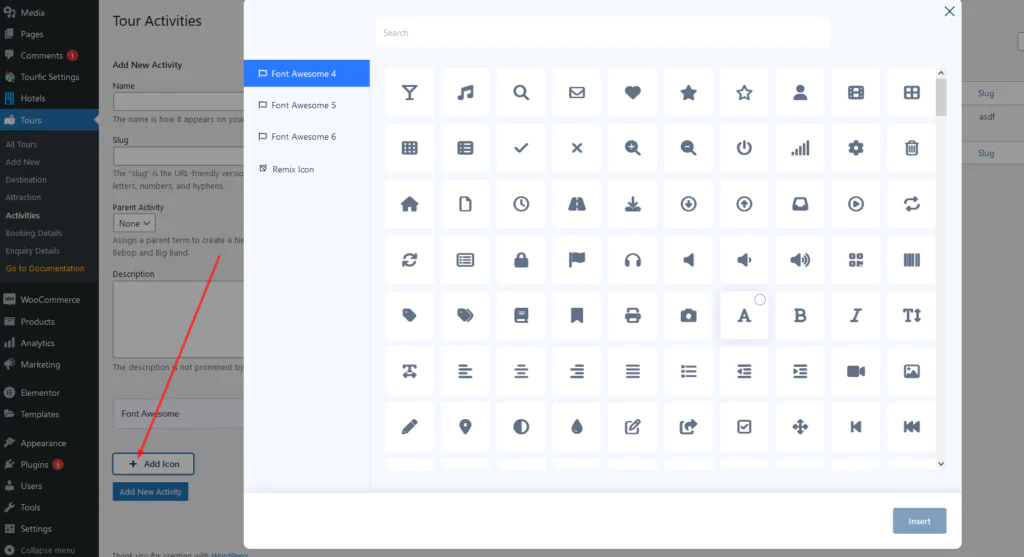Image resolution: width=1024 pixels, height=557 pixels.
Task: Select the music note icon
Action: point(465,93)
